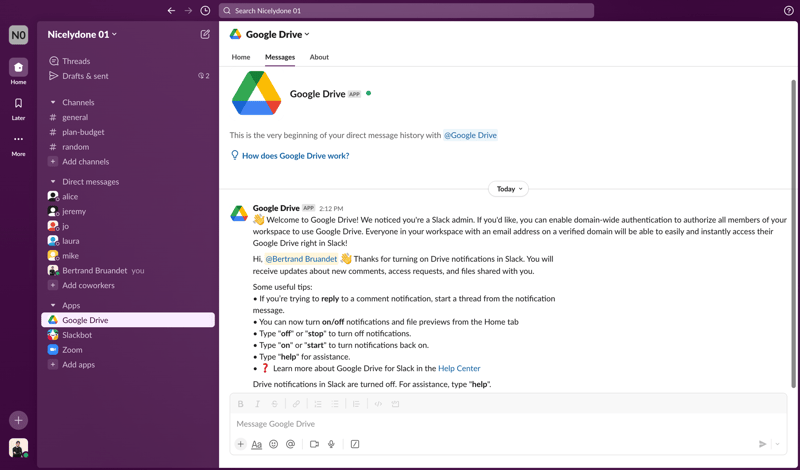Open help via the question mark icon
This screenshot has width=800, height=470.
pos(788,11)
